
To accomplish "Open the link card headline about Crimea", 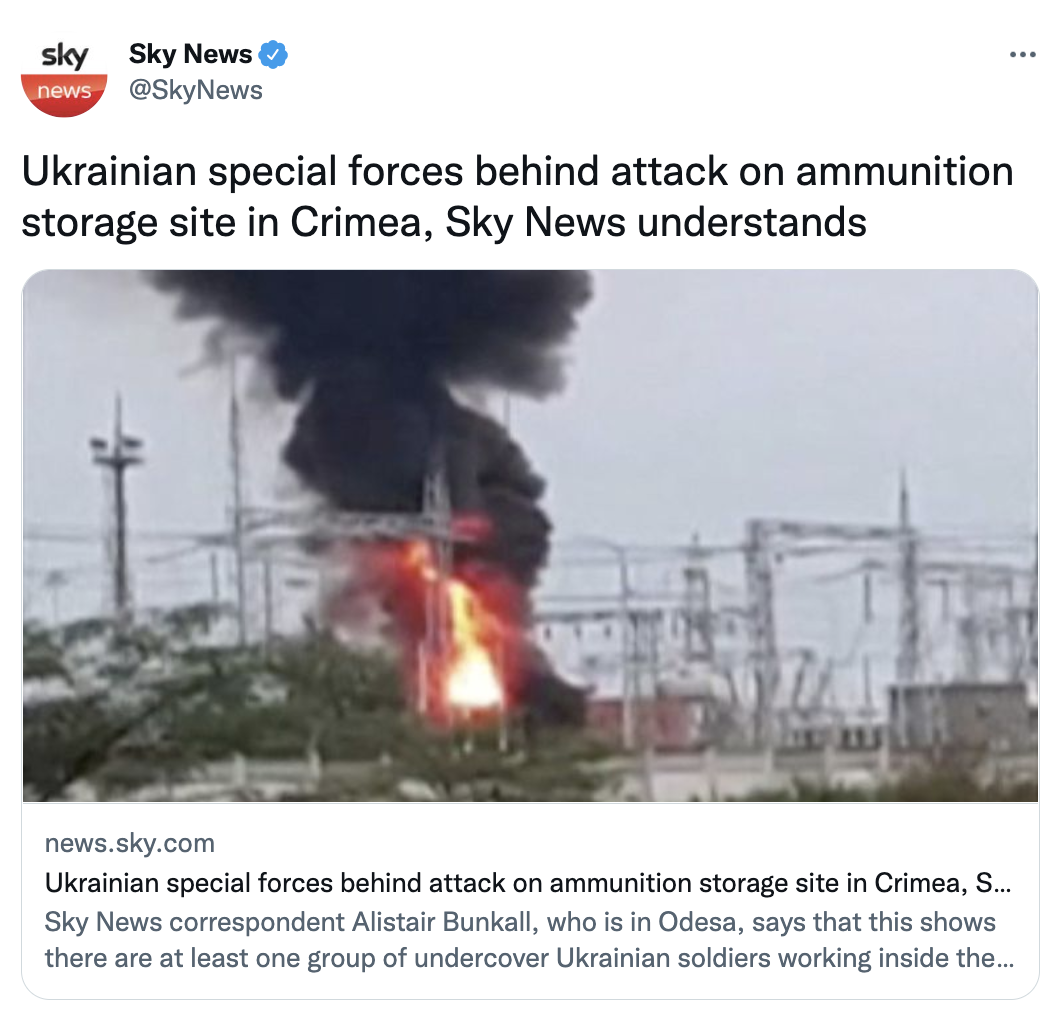I will point(528,882).
